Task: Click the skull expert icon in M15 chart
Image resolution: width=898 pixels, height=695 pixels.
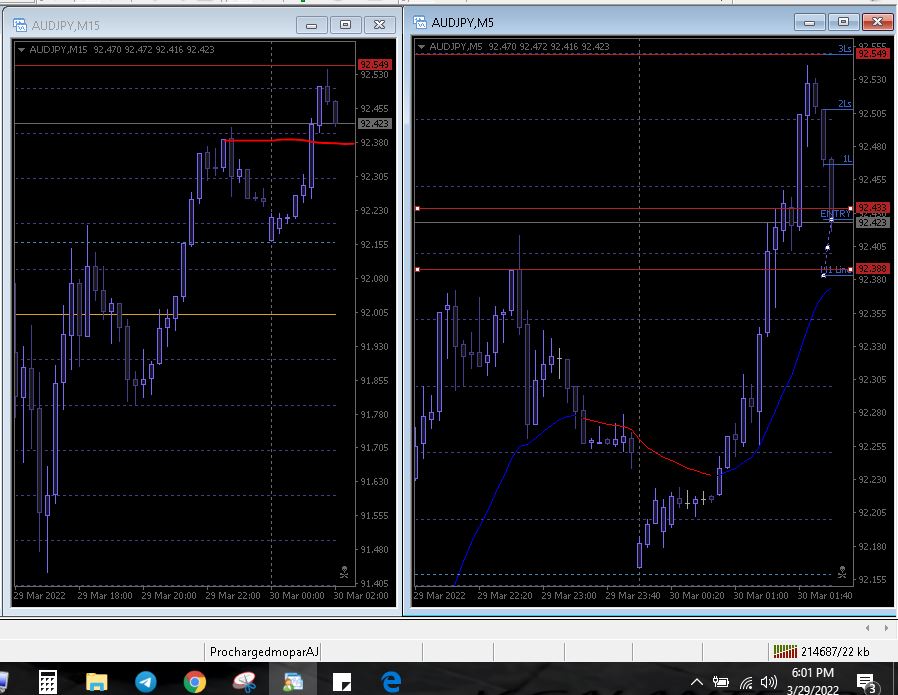Action: tap(344, 571)
